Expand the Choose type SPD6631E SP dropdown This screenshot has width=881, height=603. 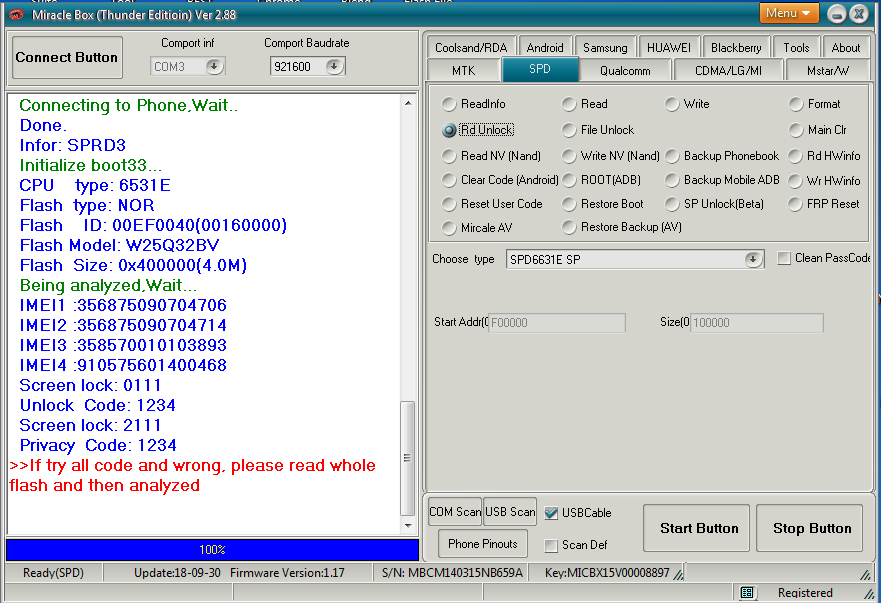click(752, 259)
